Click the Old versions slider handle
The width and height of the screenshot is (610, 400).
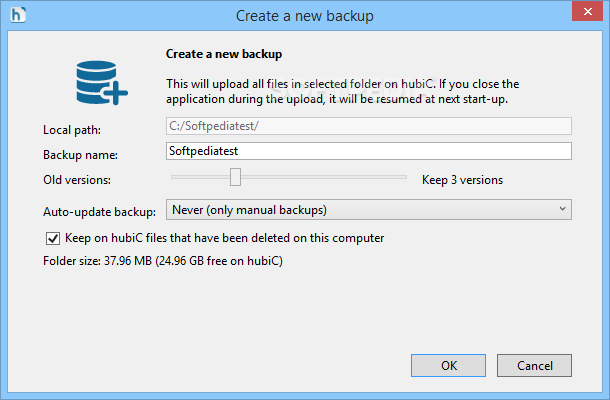pos(235,177)
